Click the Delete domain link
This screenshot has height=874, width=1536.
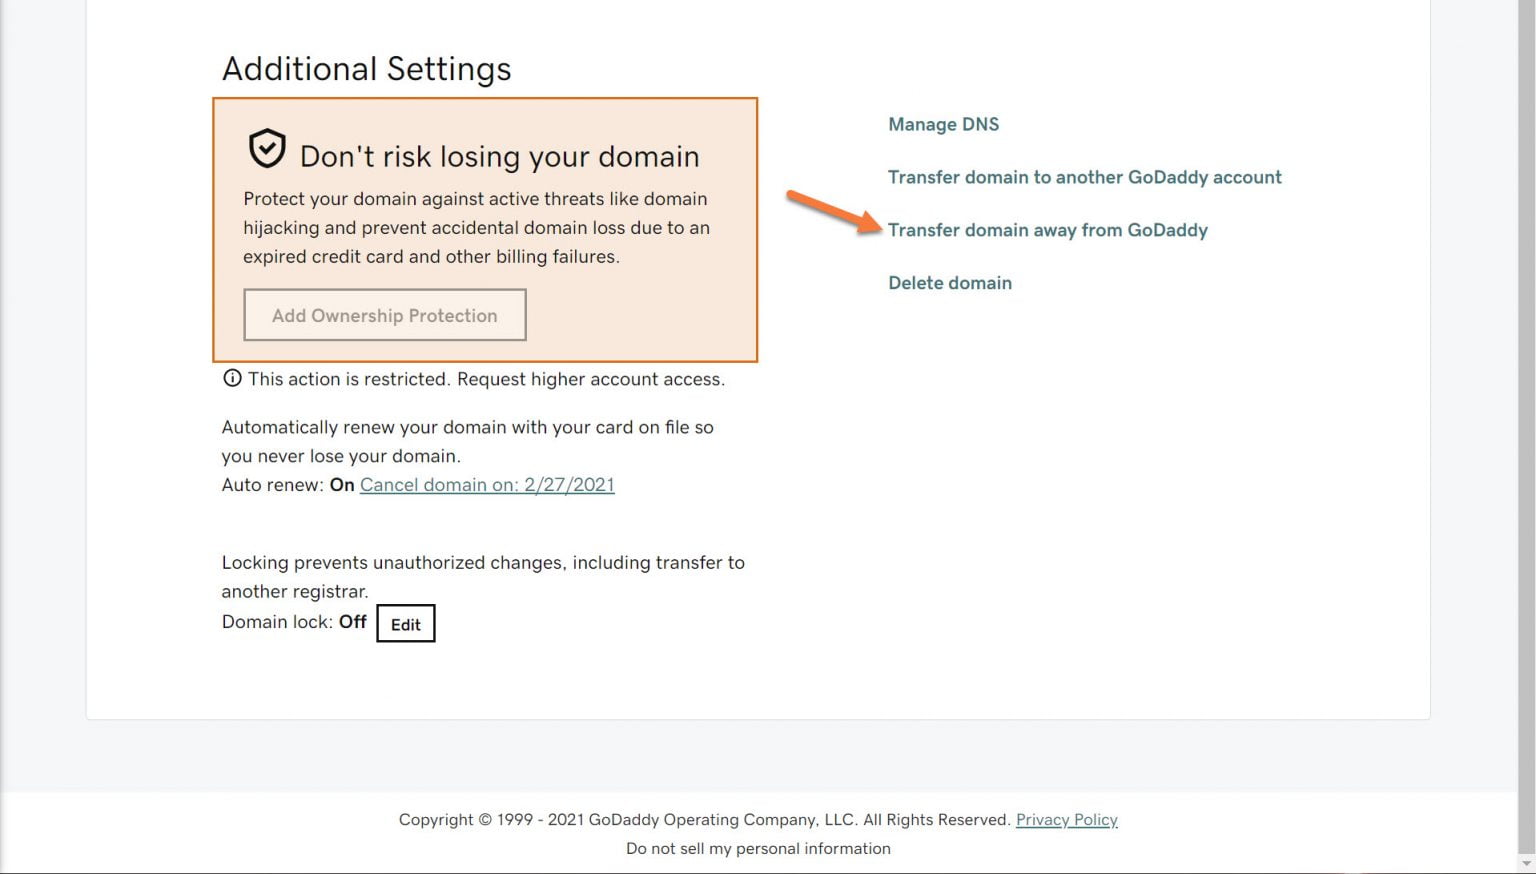949,283
